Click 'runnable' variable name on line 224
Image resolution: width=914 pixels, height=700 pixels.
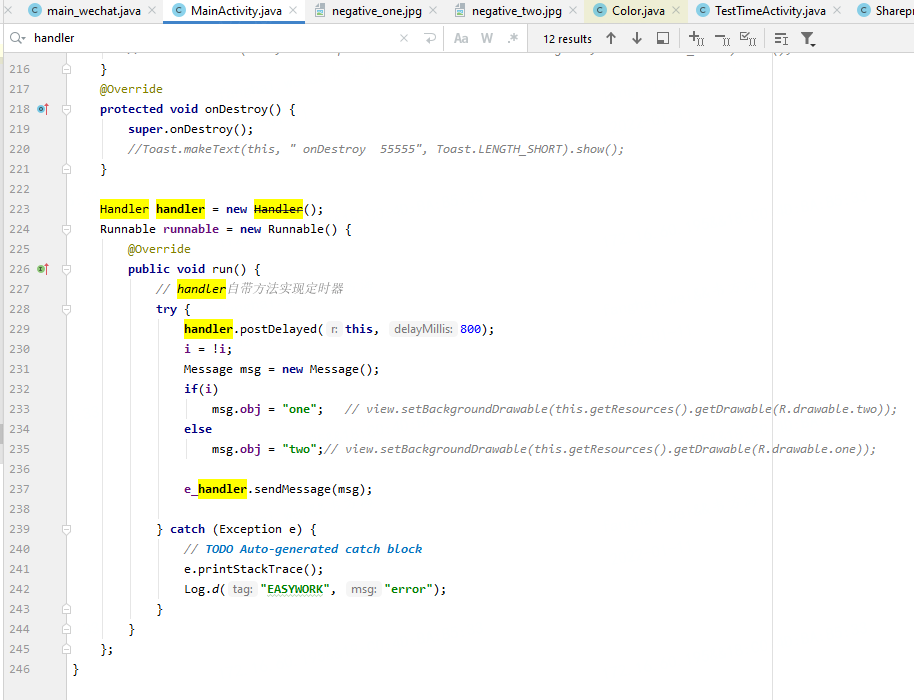(x=191, y=229)
